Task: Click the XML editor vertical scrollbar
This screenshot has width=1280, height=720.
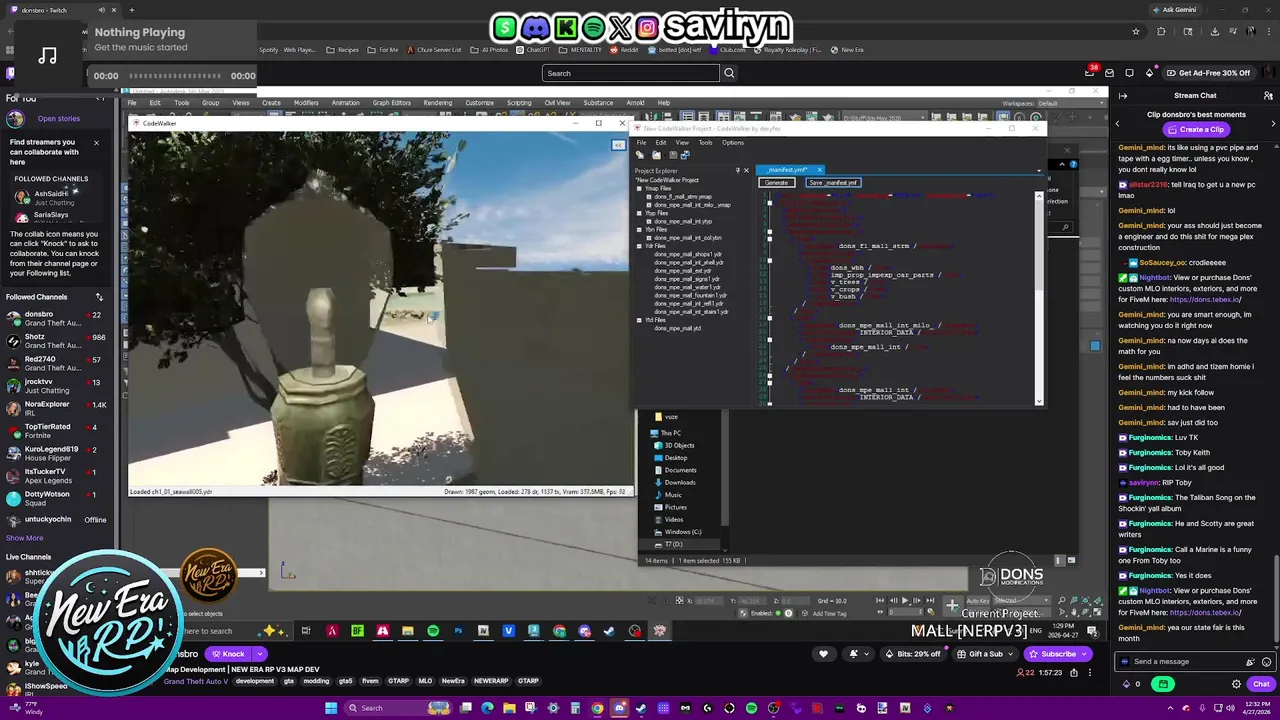Action: coord(1039,297)
